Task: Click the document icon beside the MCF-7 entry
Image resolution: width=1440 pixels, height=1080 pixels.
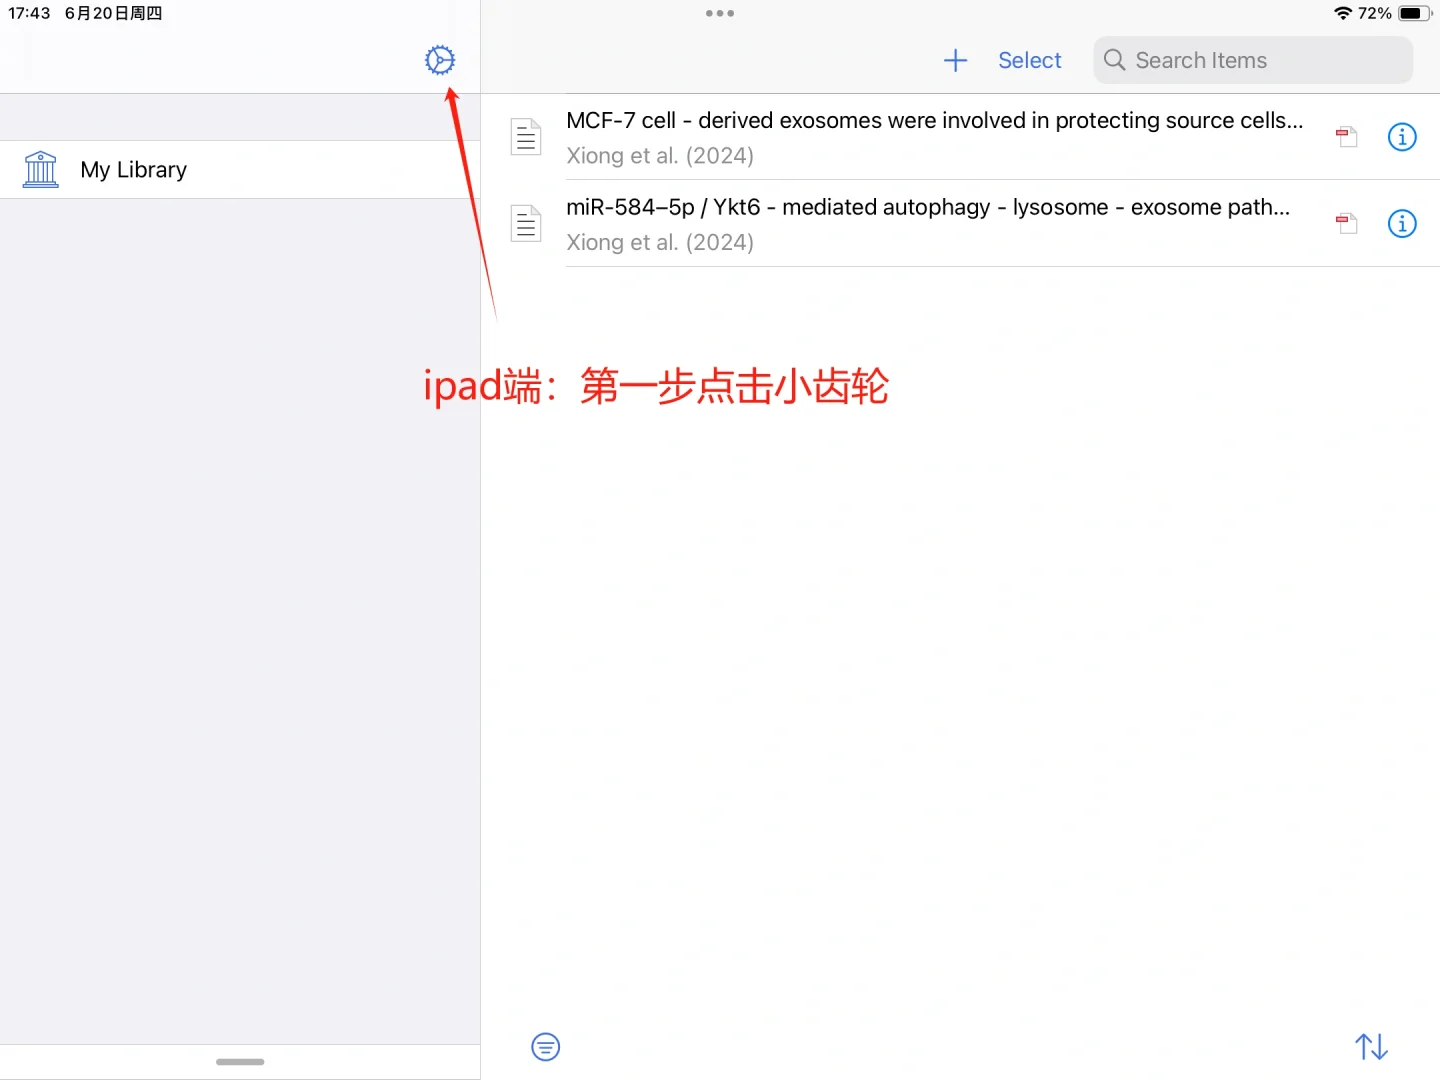Action: pyautogui.click(x=525, y=137)
